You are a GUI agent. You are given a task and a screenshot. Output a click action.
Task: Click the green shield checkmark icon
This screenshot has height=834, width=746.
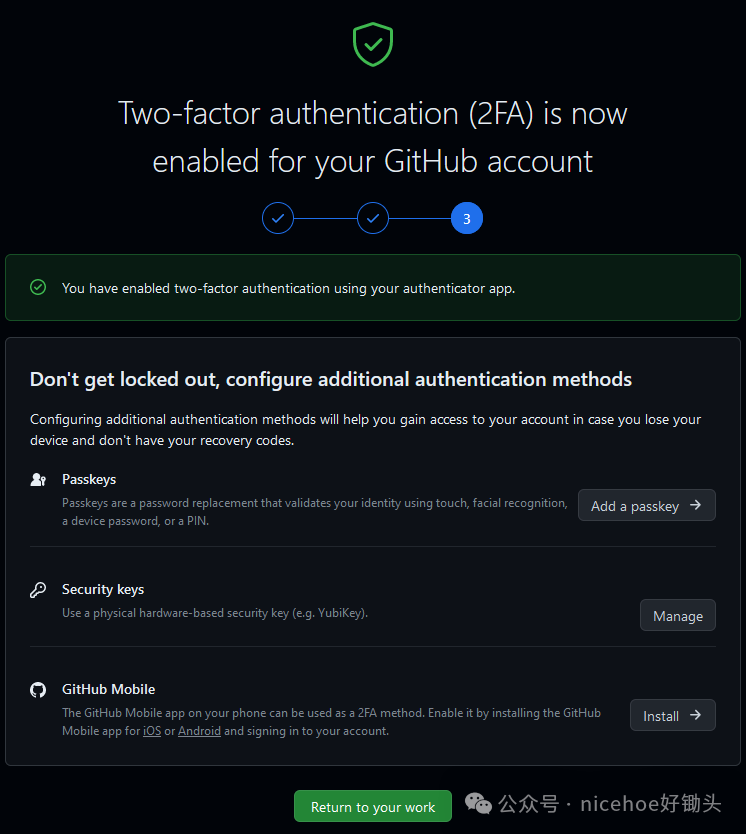tap(372, 44)
